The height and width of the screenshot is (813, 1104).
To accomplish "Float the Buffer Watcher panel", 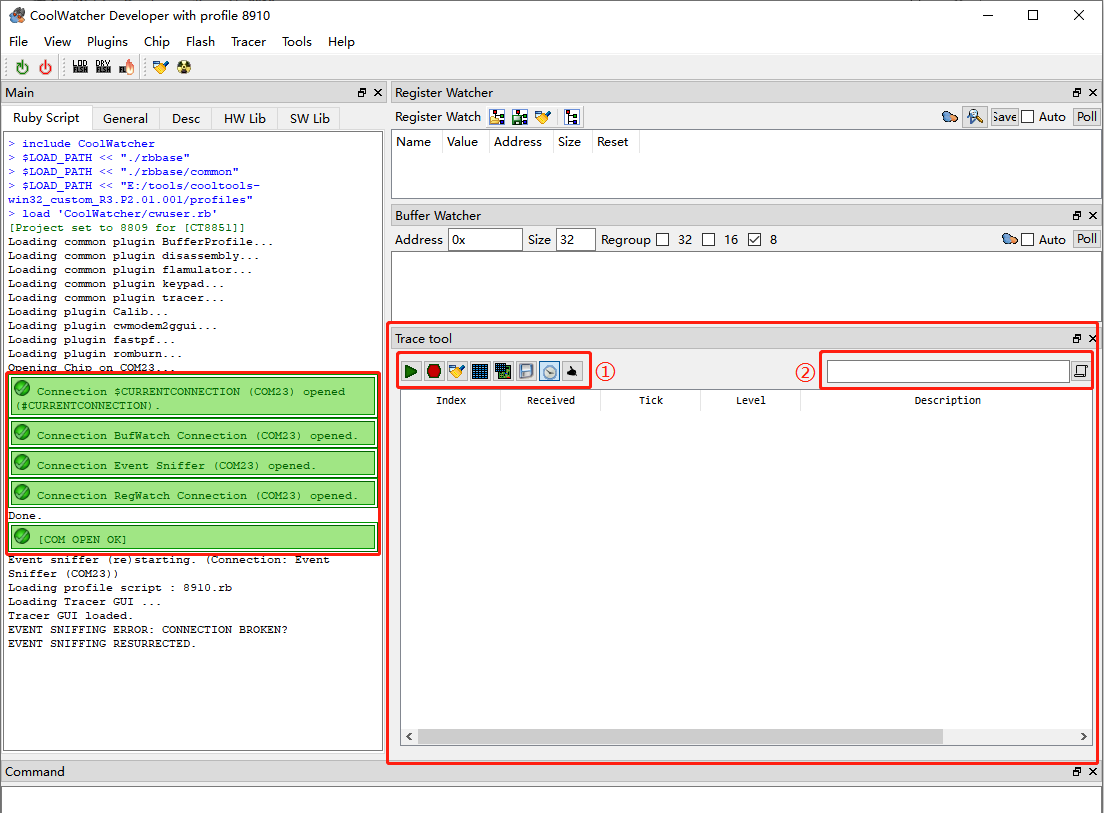I will click(x=1077, y=215).
